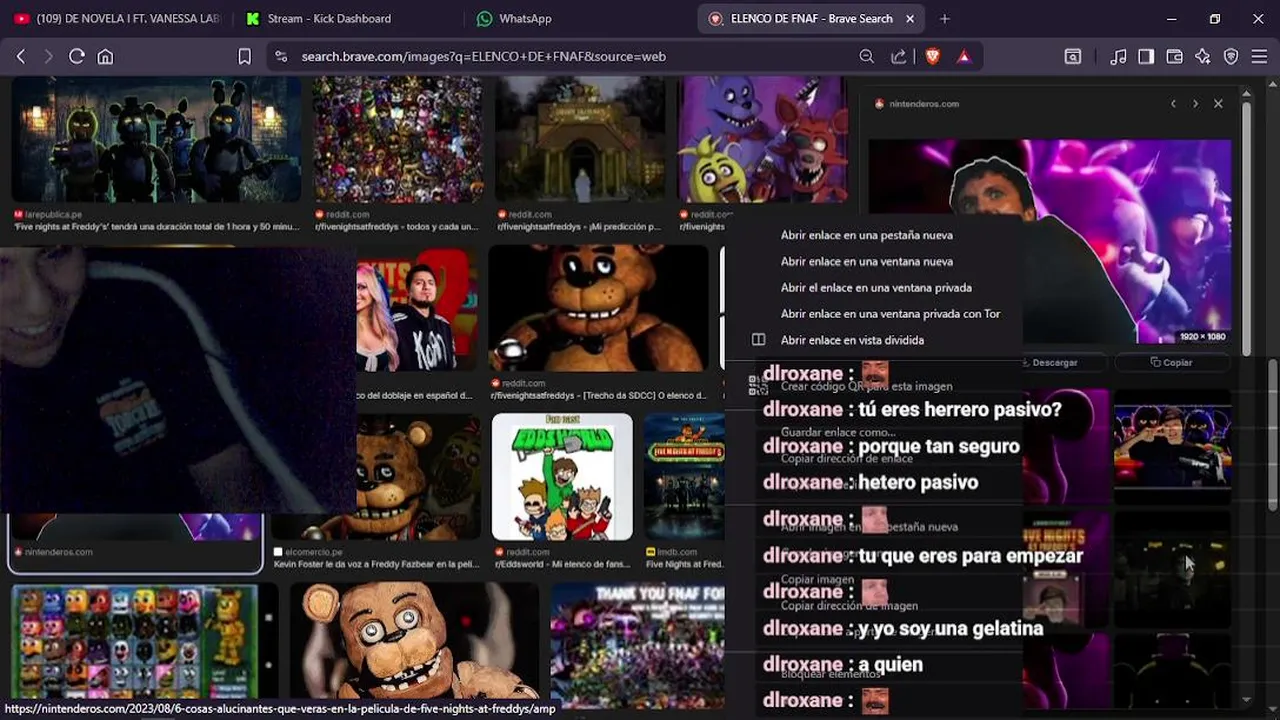Viewport: 1280px width, 720px height.
Task: Open the Leo AI sparkle icon
Action: pos(1203,57)
